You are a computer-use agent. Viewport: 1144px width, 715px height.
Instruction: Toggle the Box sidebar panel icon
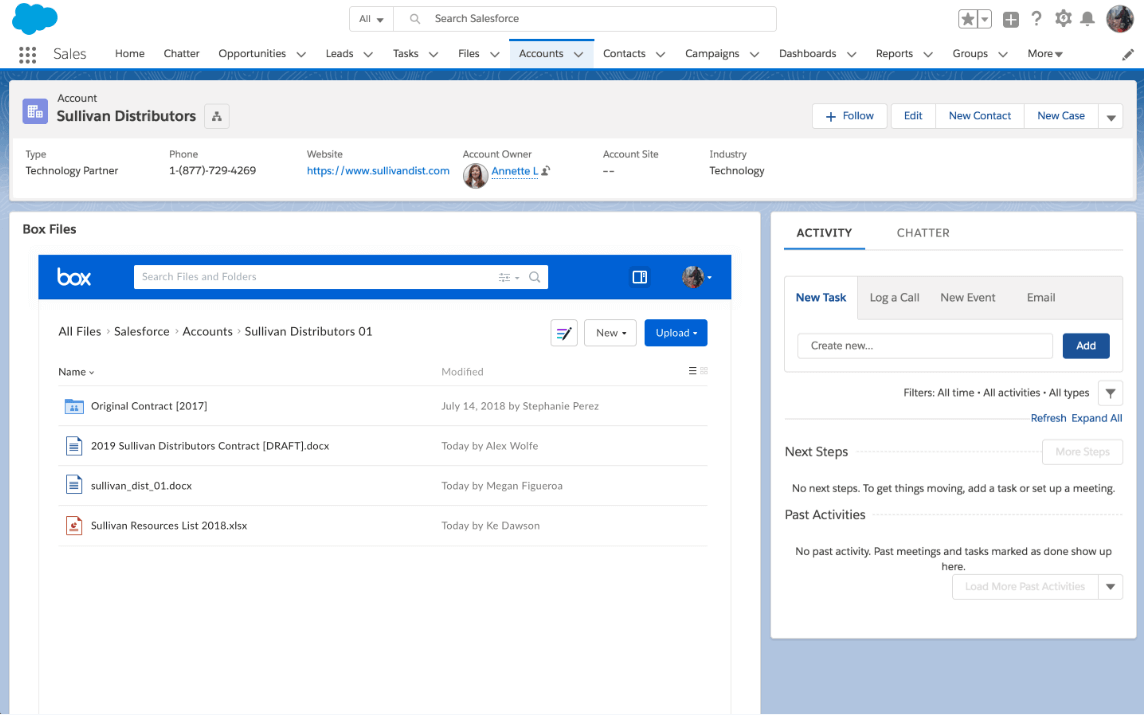tap(640, 277)
